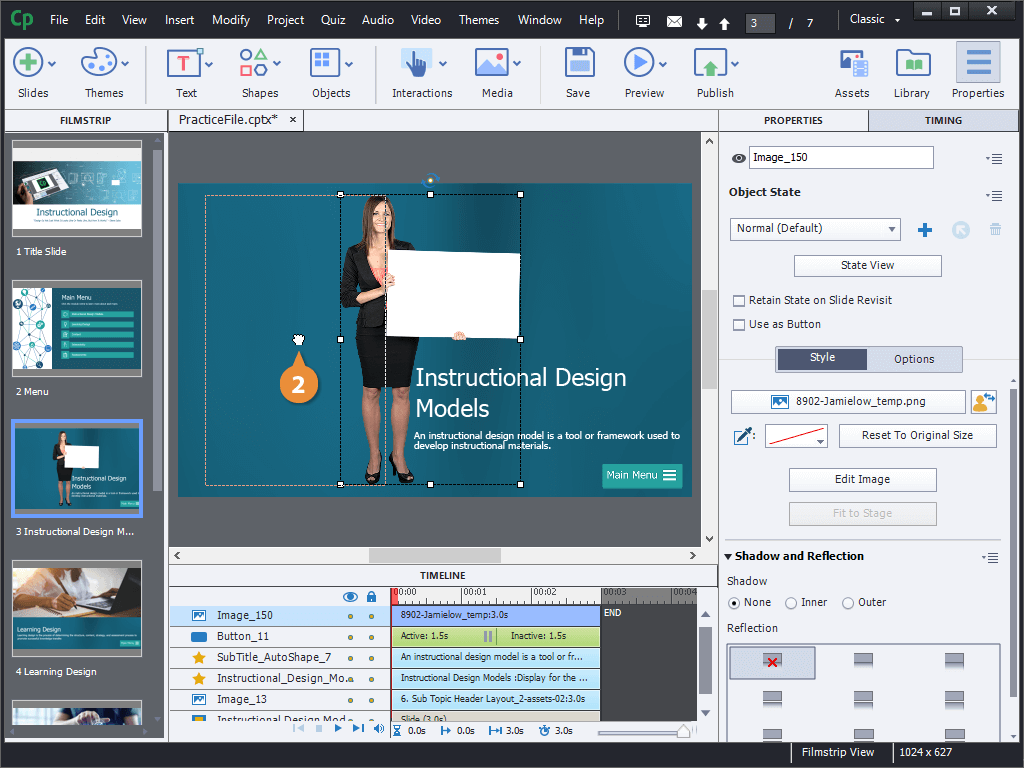Select the no-reflection preset swatch
1024x768 pixels.
point(772,662)
